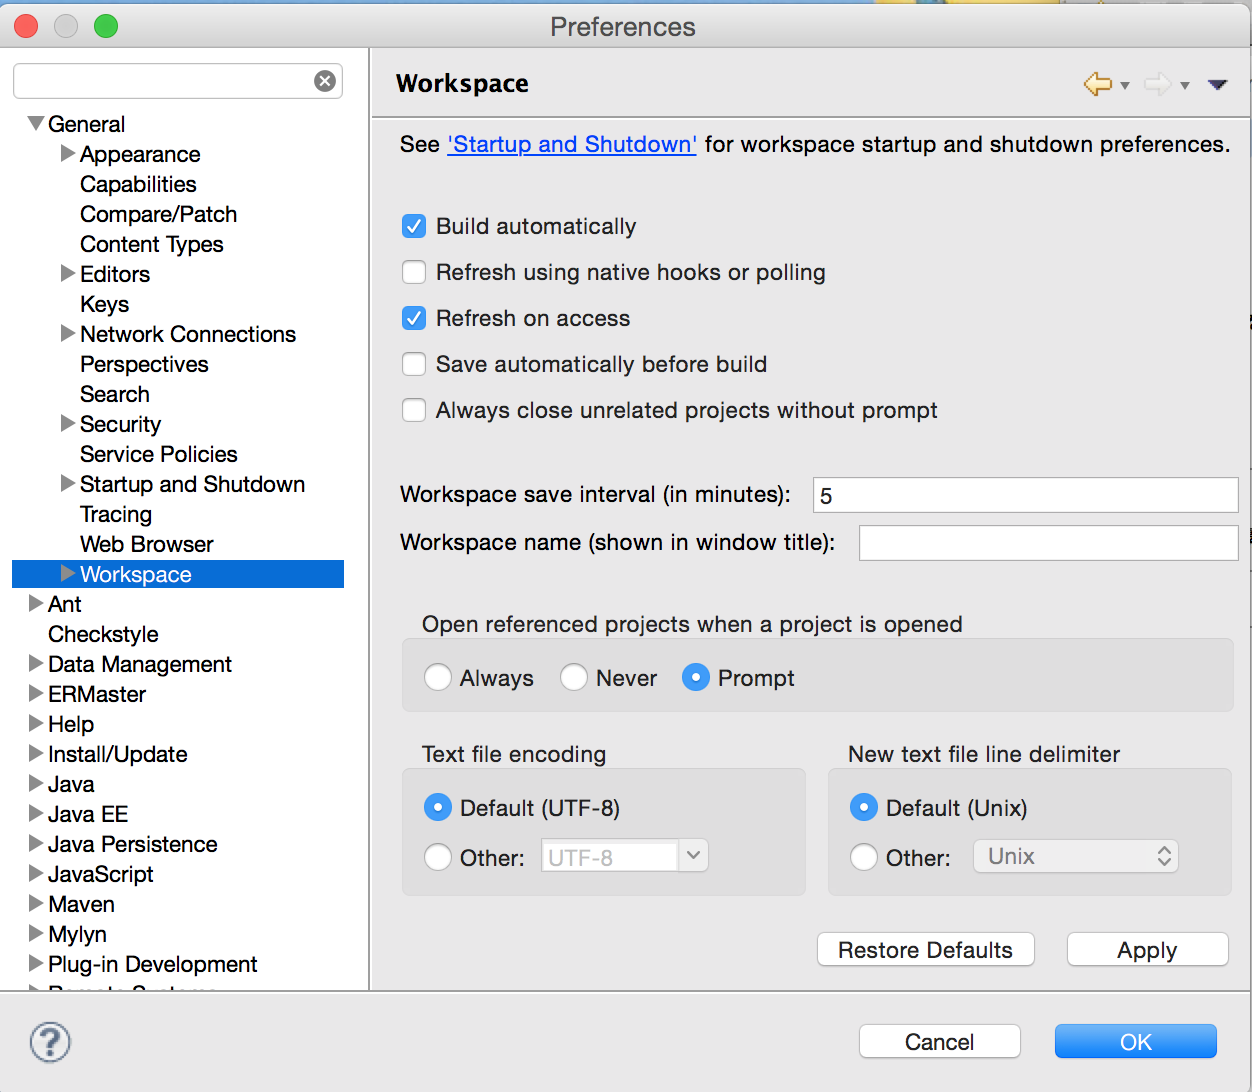Click the workspace name input field
This screenshot has width=1252, height=1092.
pyautogui.click(x=1046, y=542)
